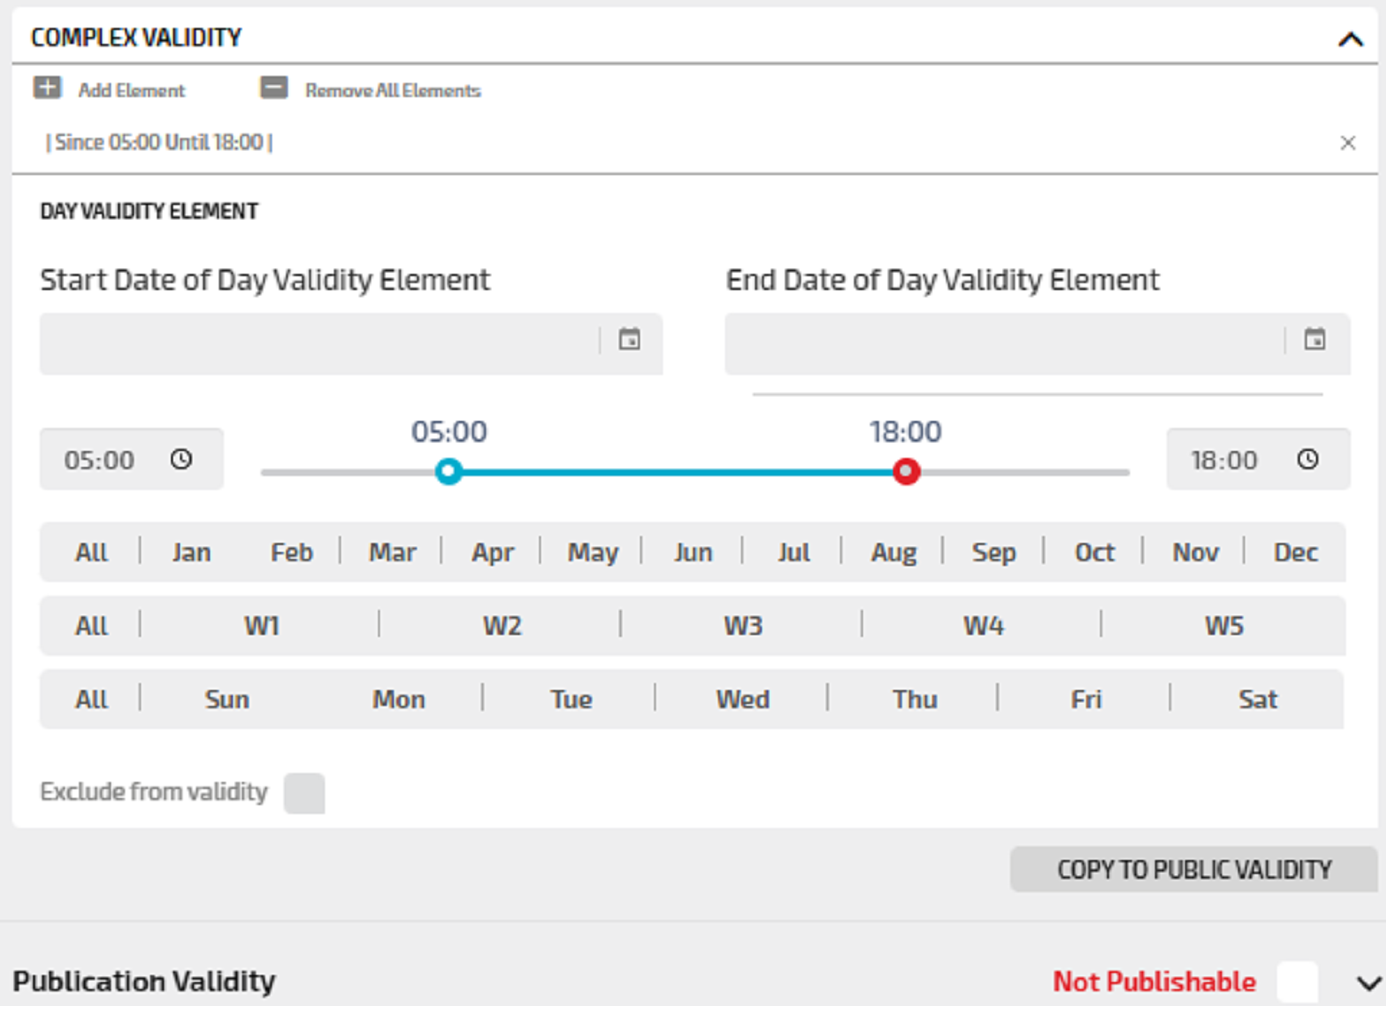Viewport: 1395px width, 1012px height.
Task: Toggle the Not Publishable checkbox
Action: (1296, 982)
